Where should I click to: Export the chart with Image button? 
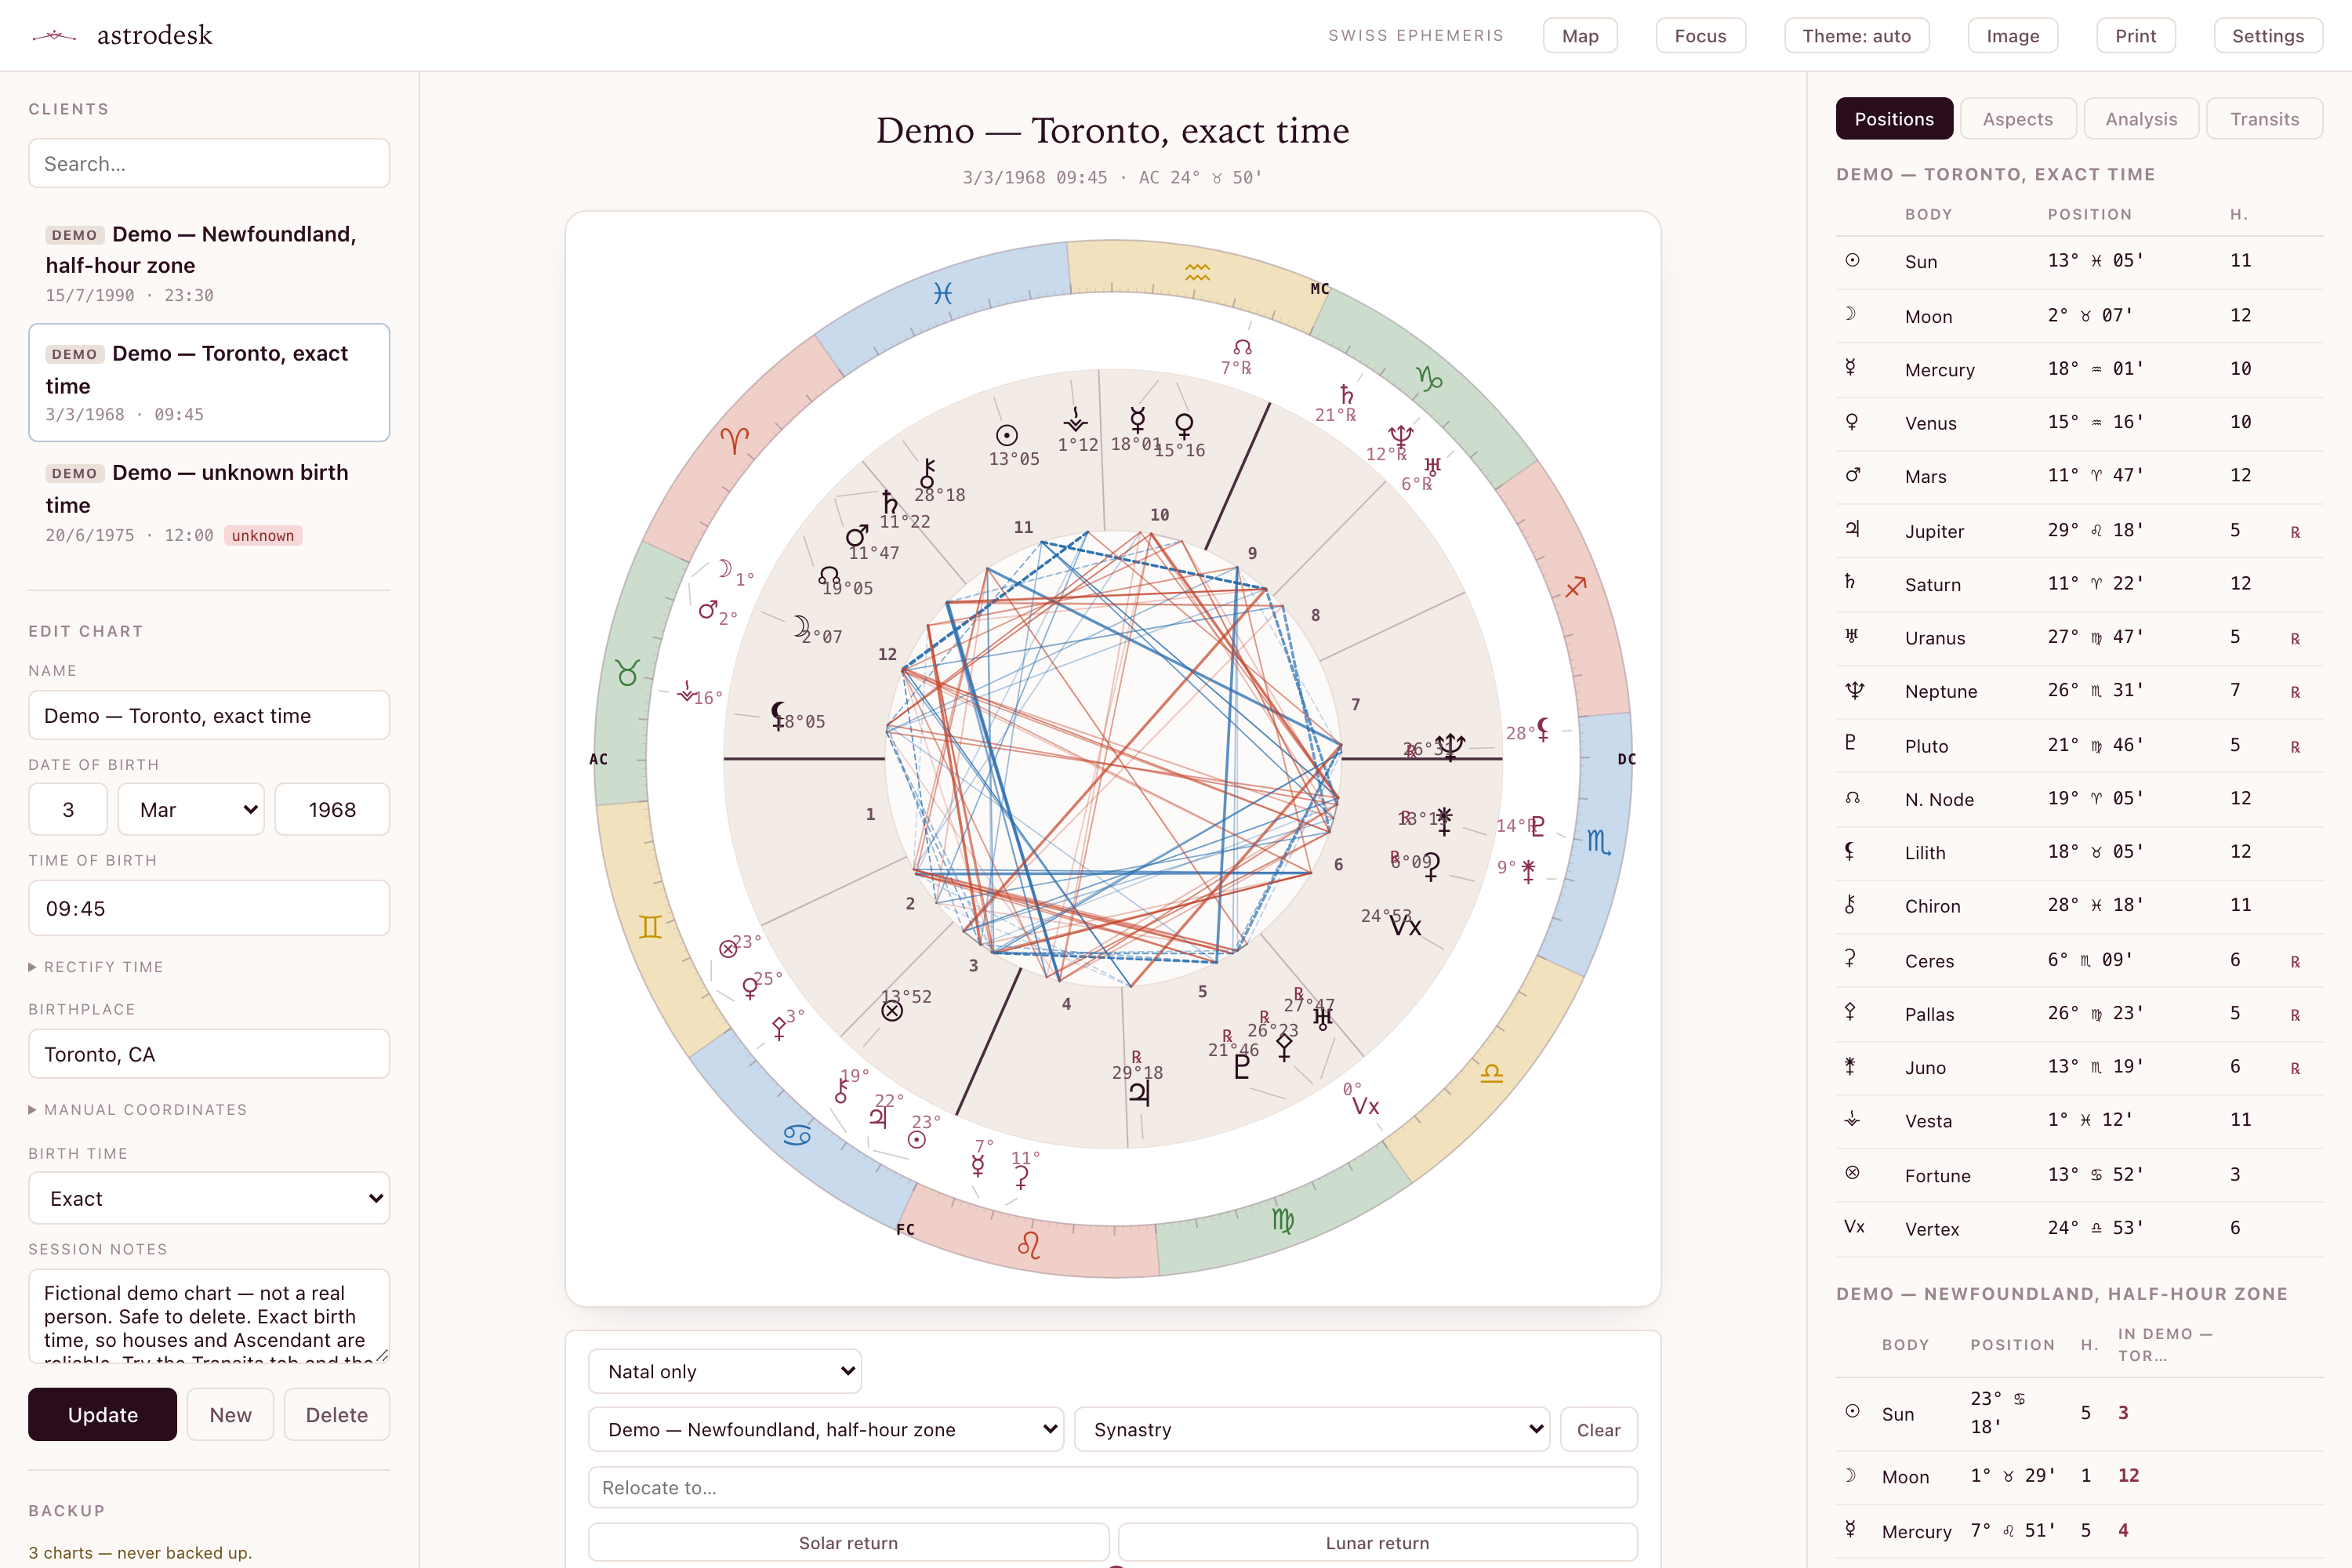[x=2012, y=36]
